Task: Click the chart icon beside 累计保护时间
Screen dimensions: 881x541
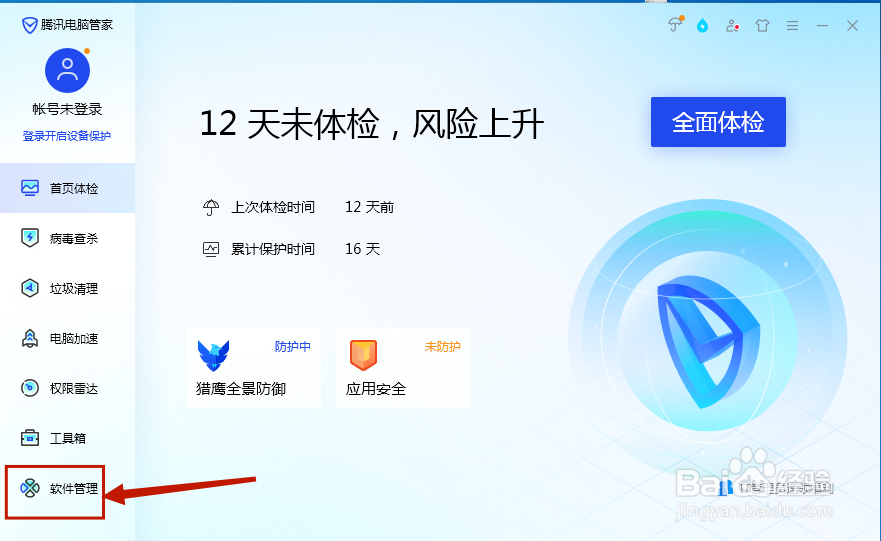Action: pos(211,249)
